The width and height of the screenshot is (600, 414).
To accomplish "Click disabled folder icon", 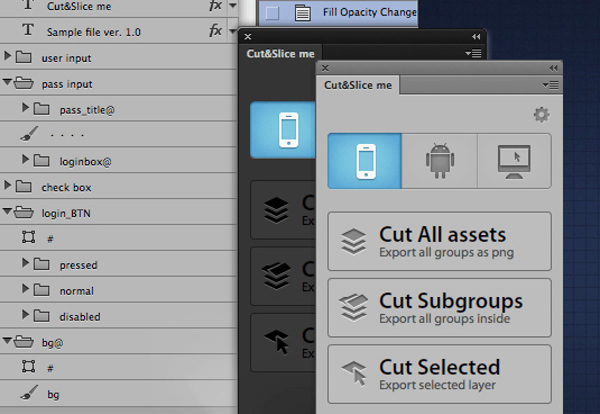I will tap(42, 316).
